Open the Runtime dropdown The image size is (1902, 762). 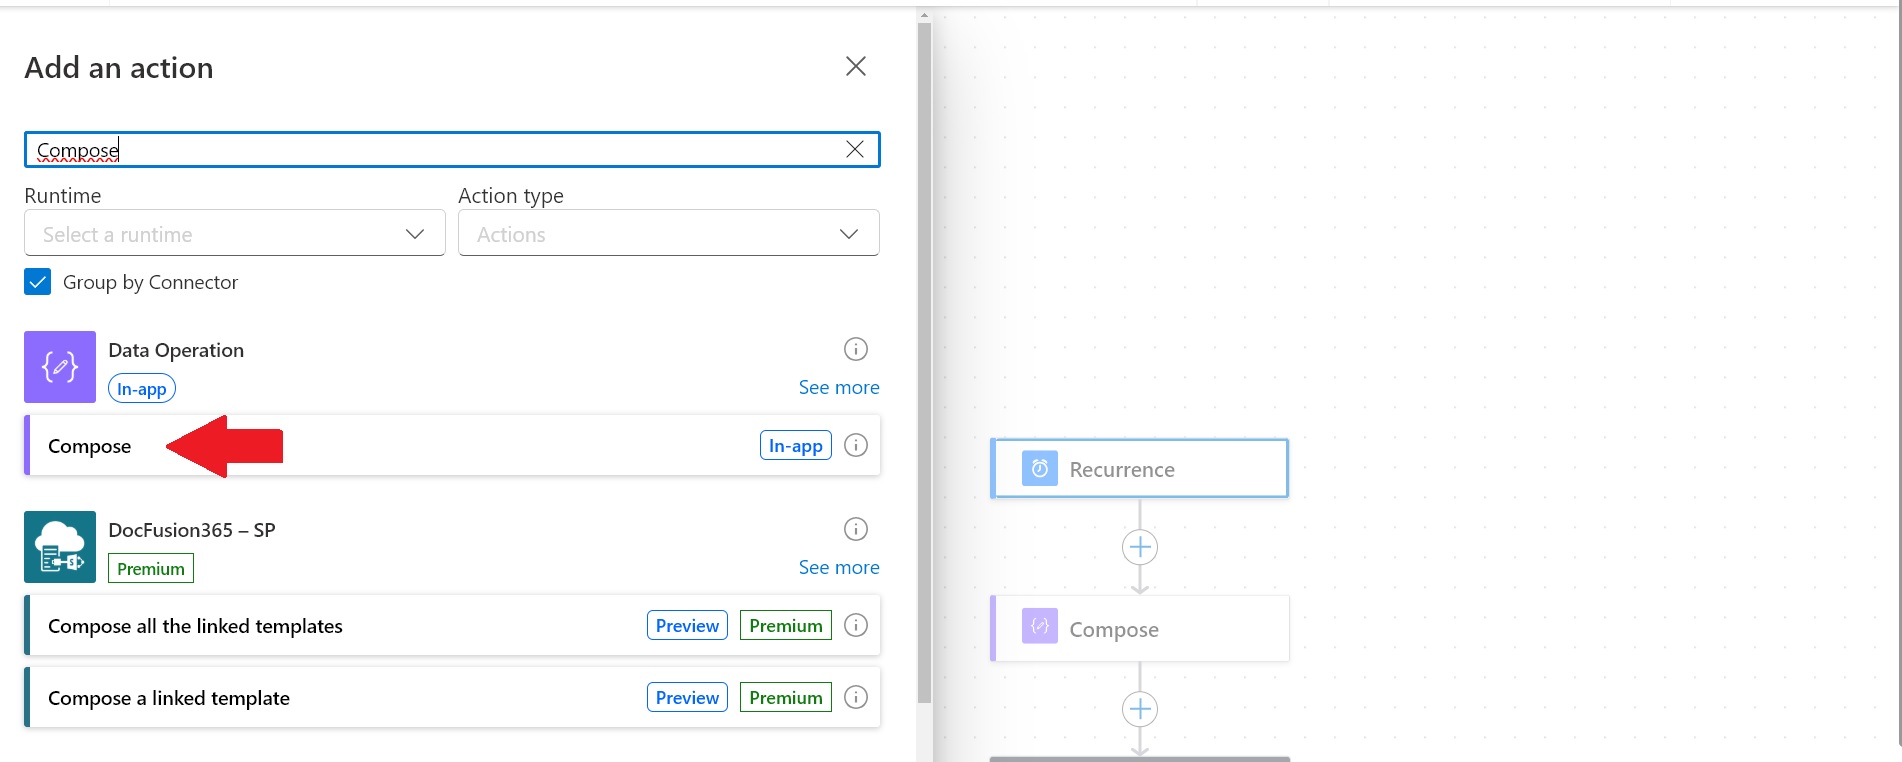(234, 234)
